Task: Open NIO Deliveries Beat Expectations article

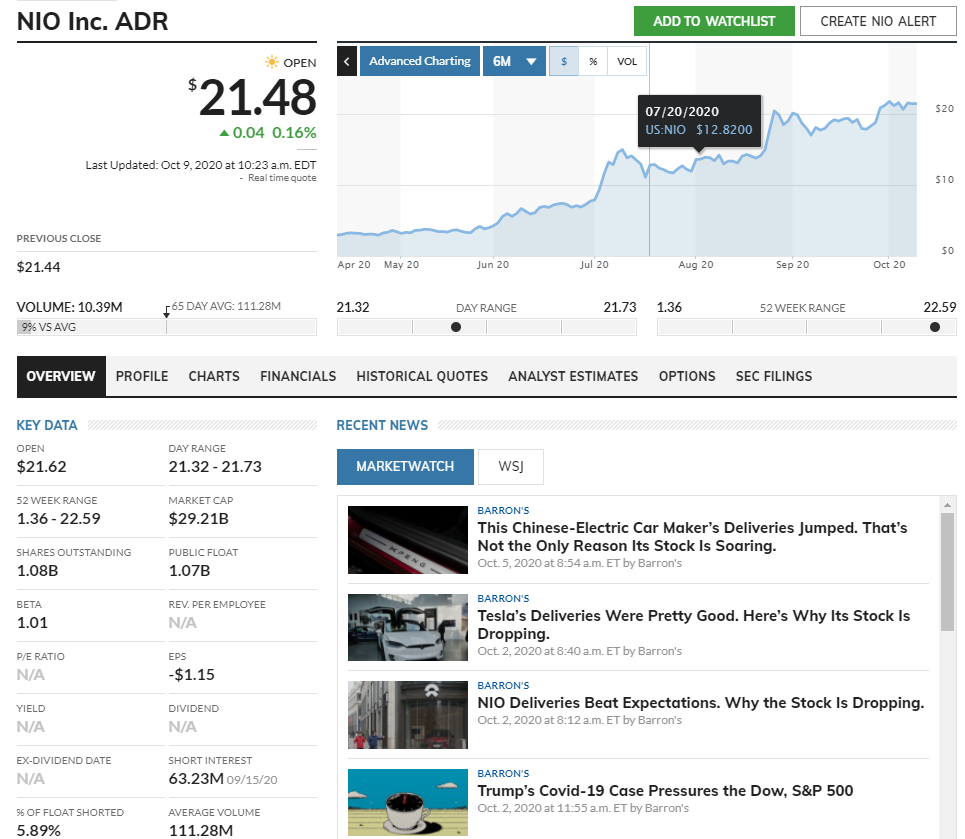Action: click(x=701, y=703)
